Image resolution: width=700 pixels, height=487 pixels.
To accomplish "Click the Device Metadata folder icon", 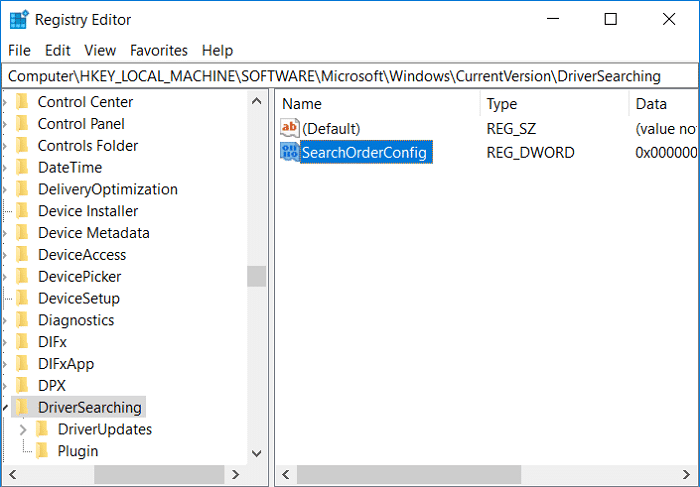I will (22, 233).
